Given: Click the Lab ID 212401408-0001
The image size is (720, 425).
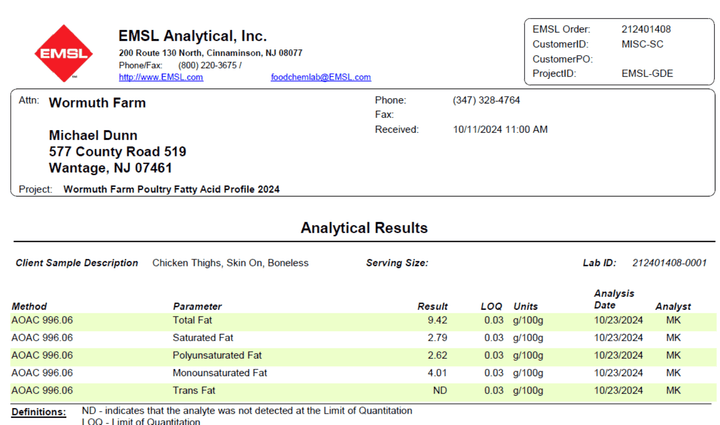Looking at the screenshot, I should point(669,263).
